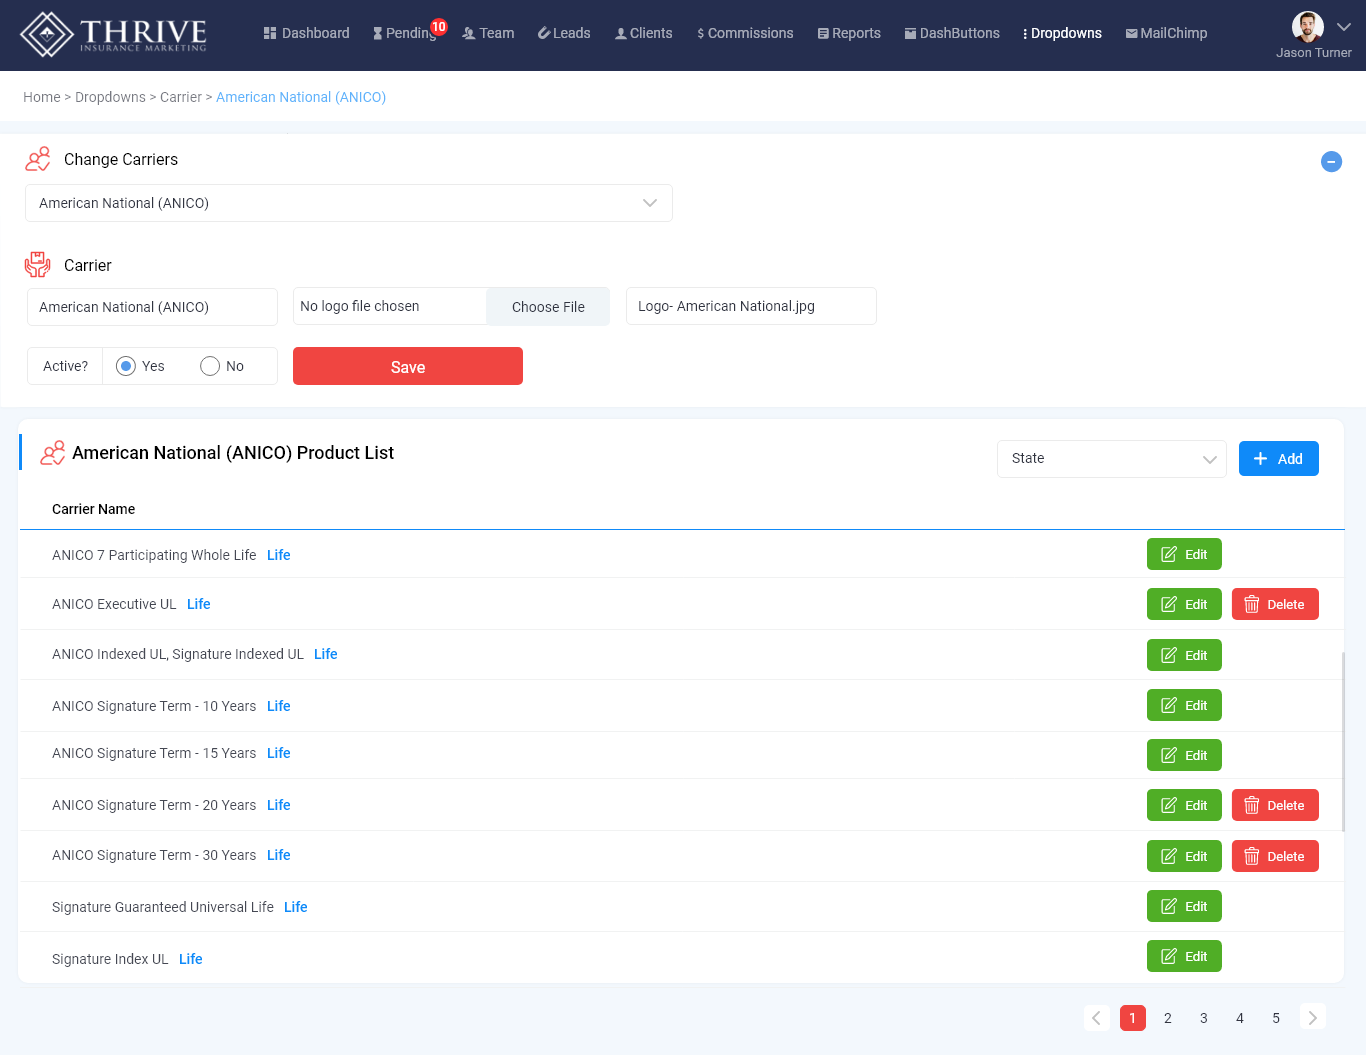Image resolution: width=1366 pixels, height=1055 pixels.
Task: Edit ANICO Signature Term - 10 Years
Action: tap(1184, 705)
